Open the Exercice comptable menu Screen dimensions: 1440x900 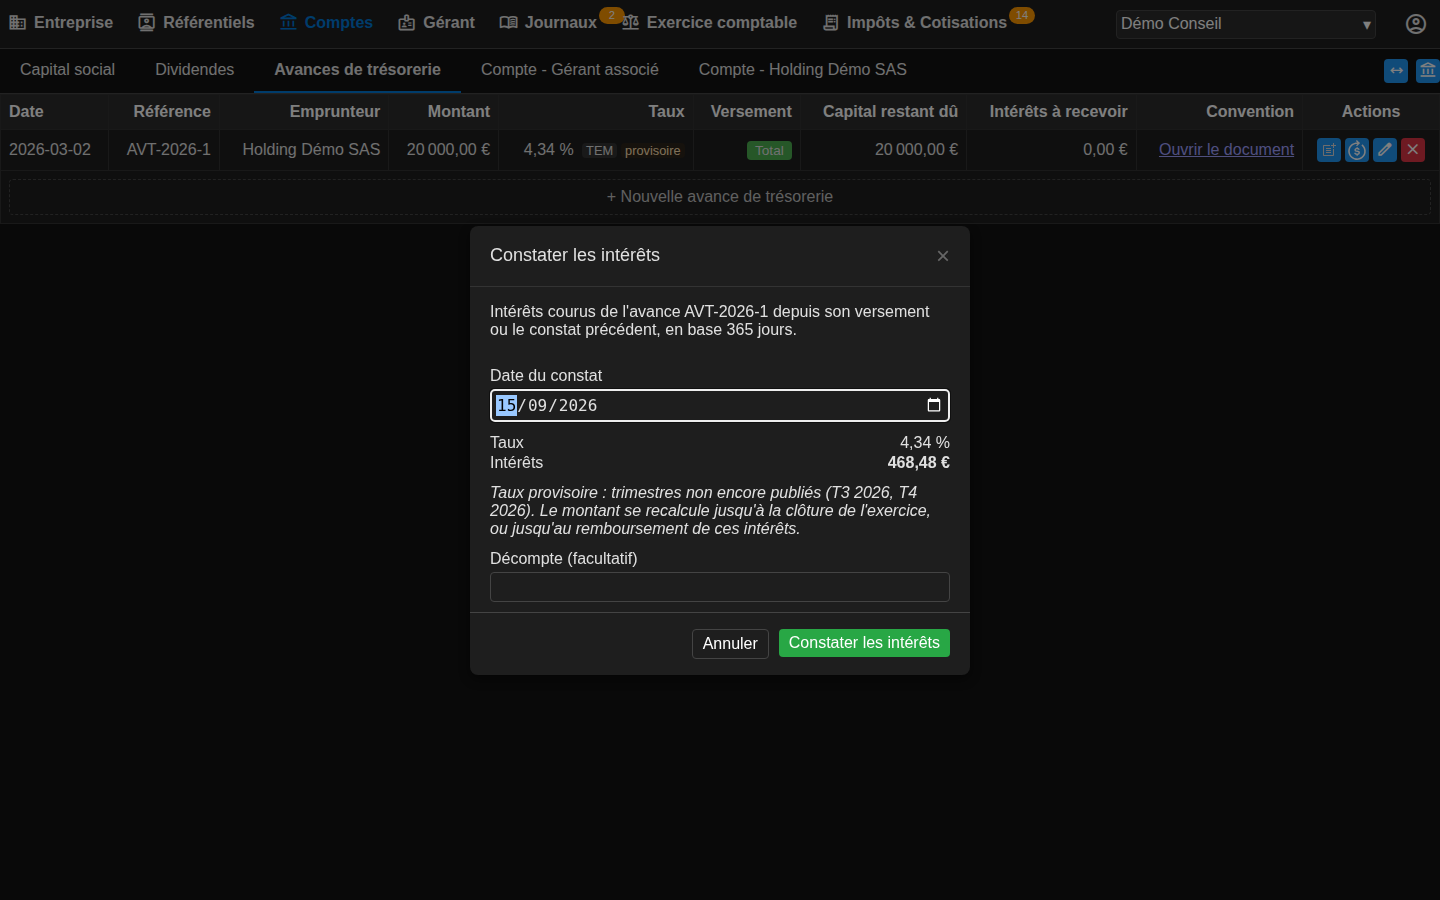coord(709,22)
